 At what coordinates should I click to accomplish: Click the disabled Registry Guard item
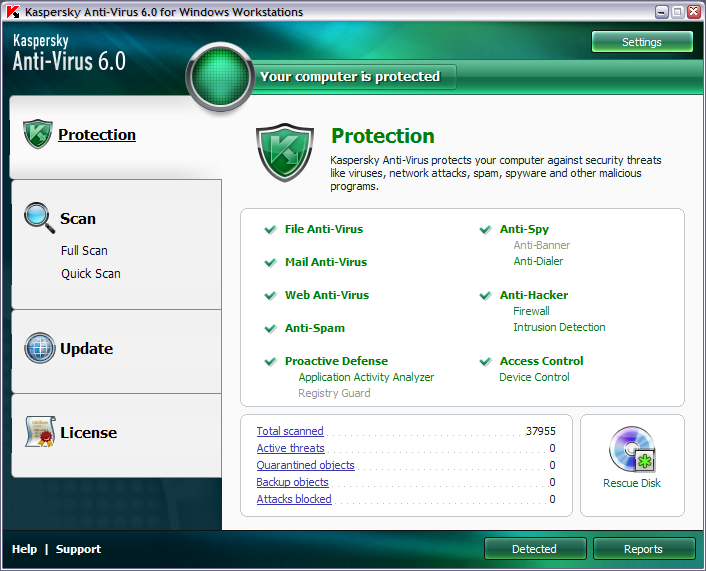coord(334,393)
